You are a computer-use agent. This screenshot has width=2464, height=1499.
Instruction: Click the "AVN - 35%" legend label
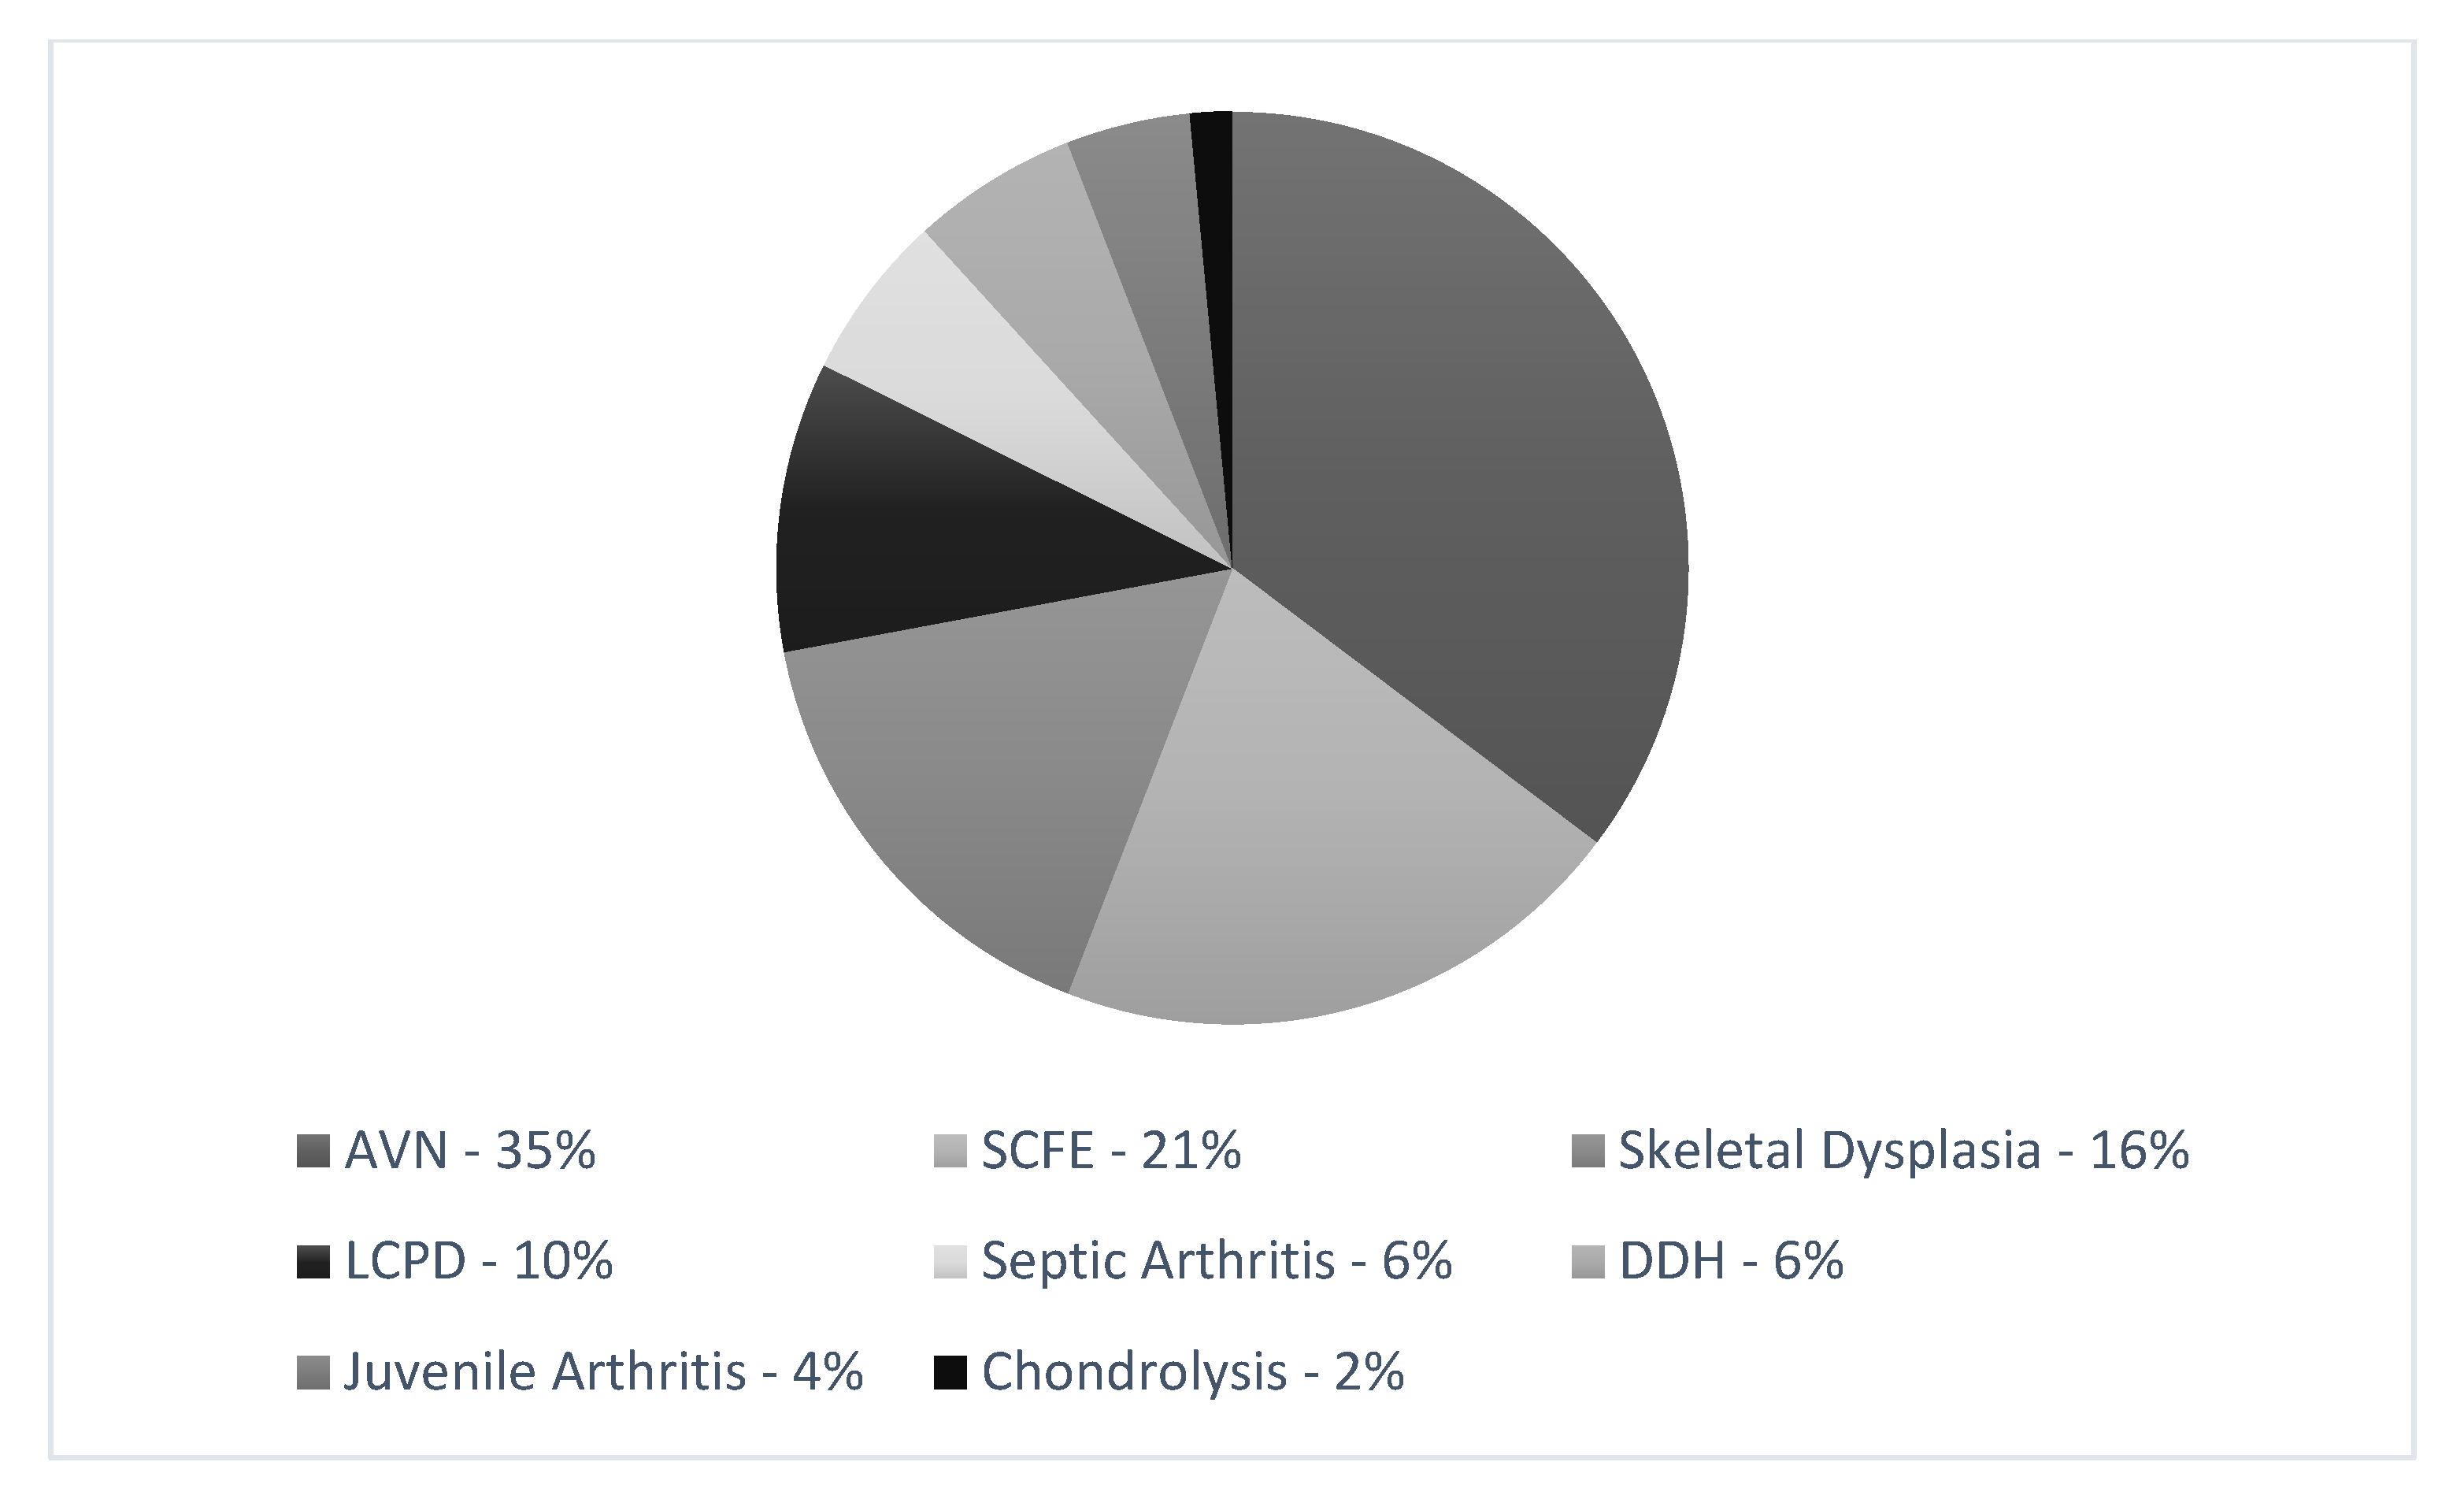pos(470,1151)
